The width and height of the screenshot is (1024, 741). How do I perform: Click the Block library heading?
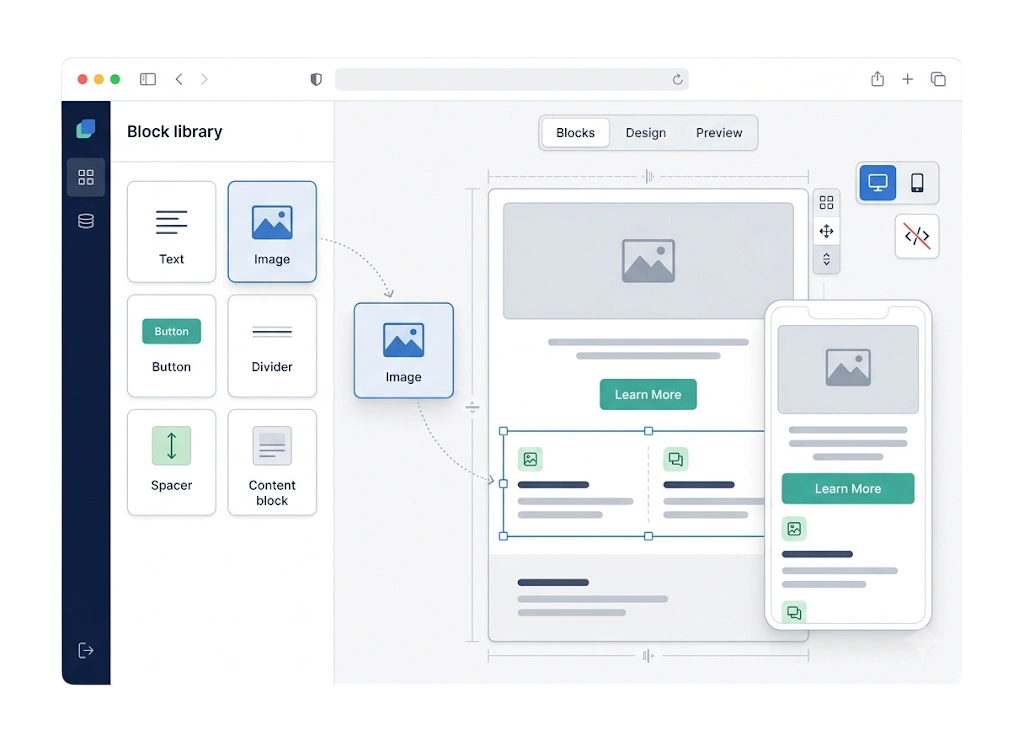[x=174, y=131]
